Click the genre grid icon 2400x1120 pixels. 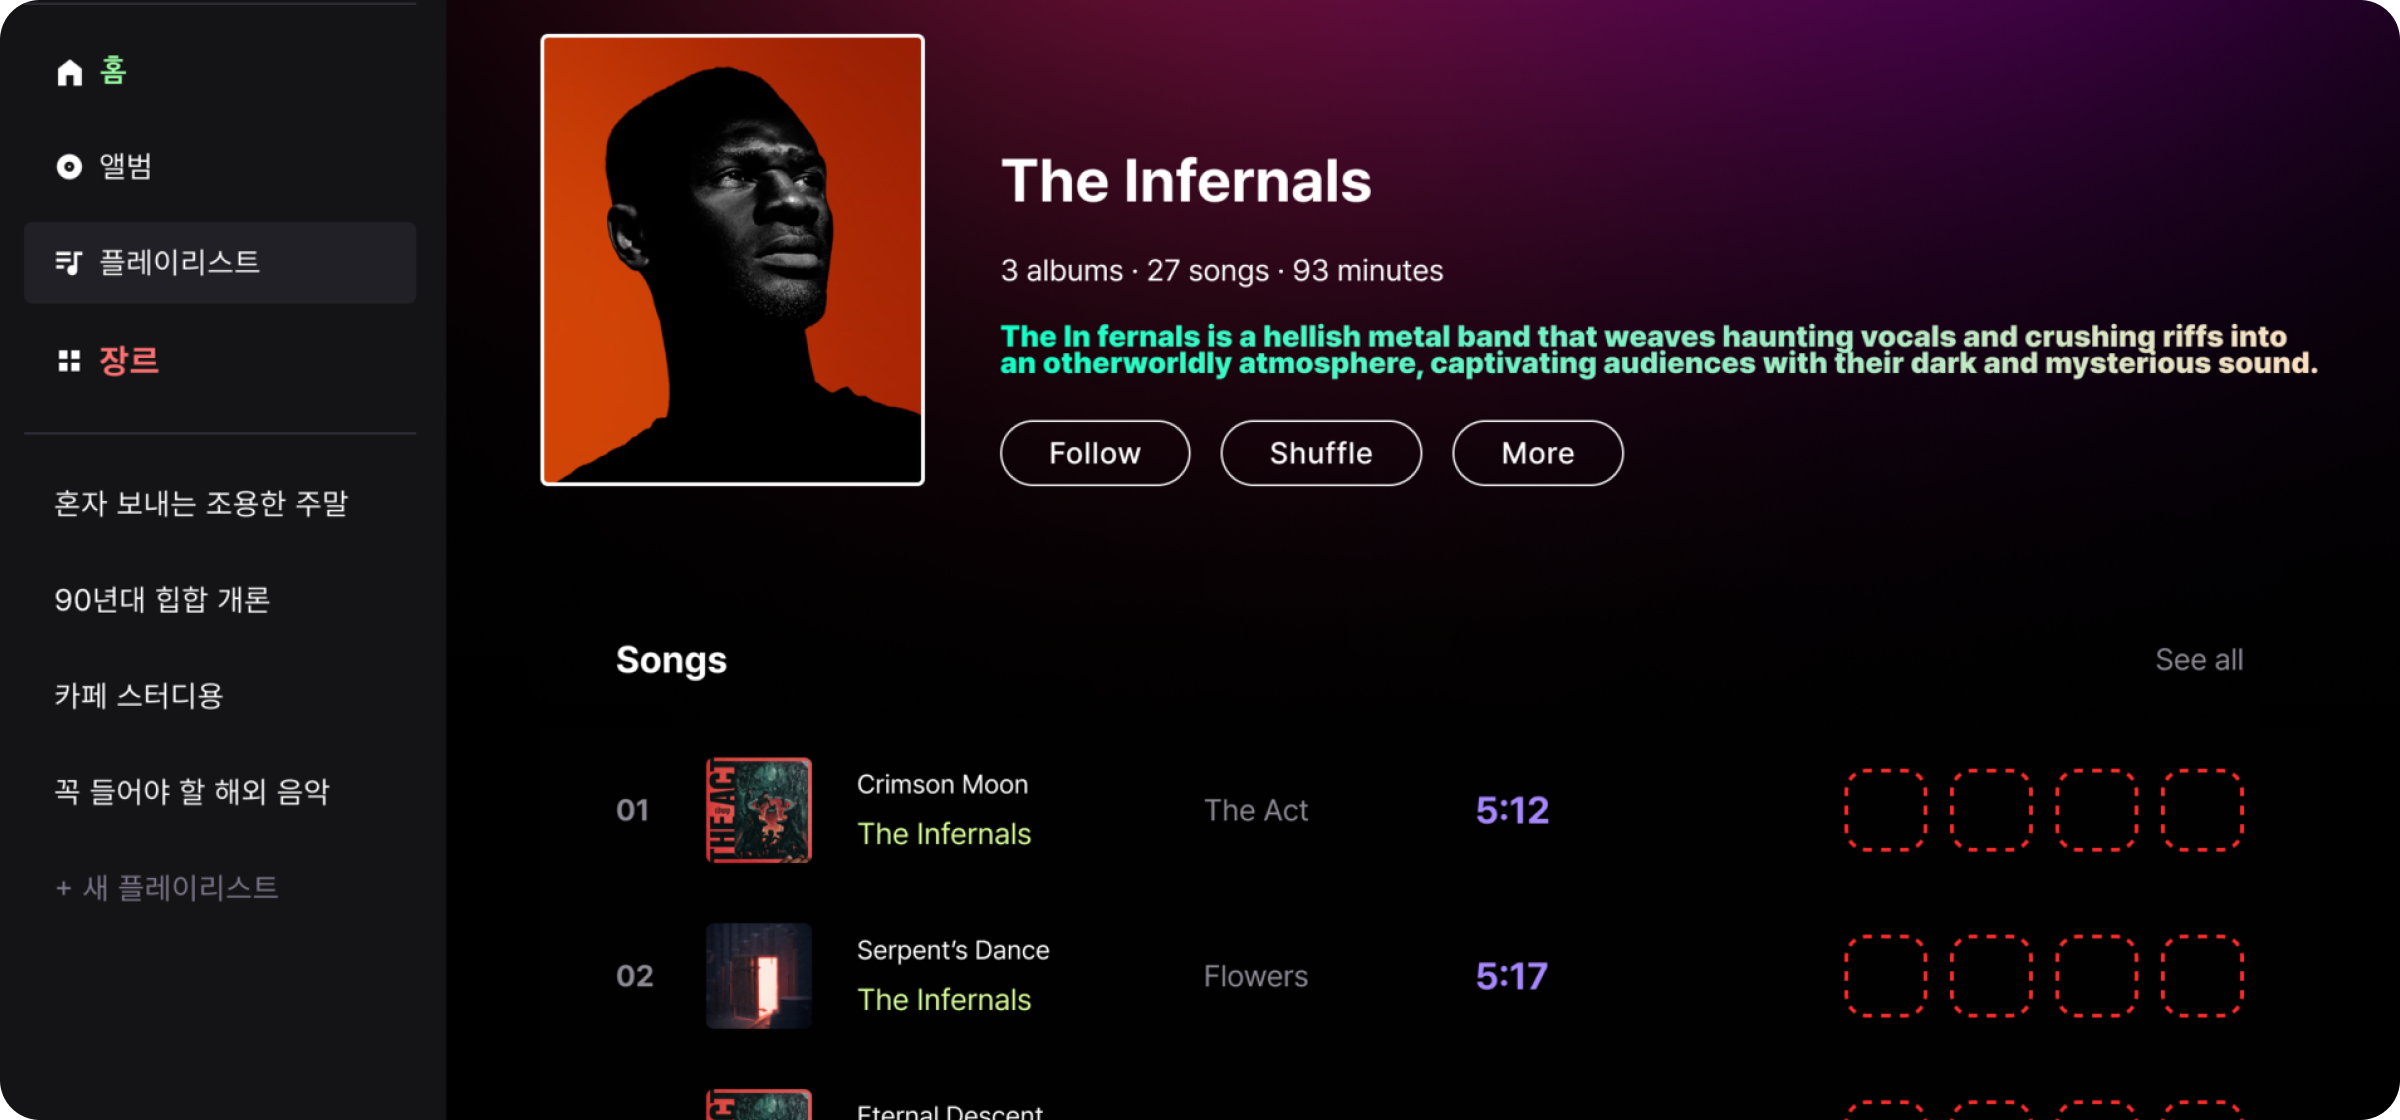click(x=69, y=361)
